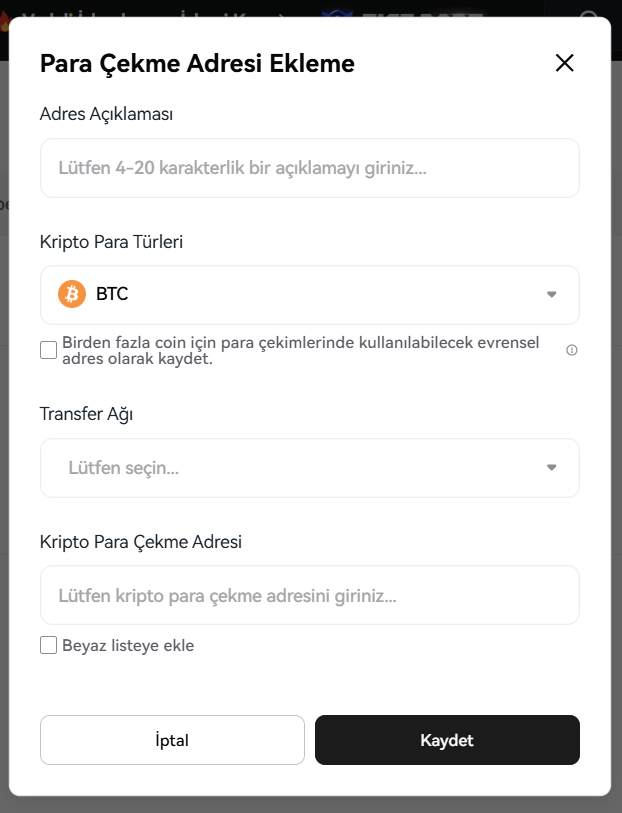Open the Kripto Para Türleri BTC selector
Screen dimensions: 622x813
point(310,295)
